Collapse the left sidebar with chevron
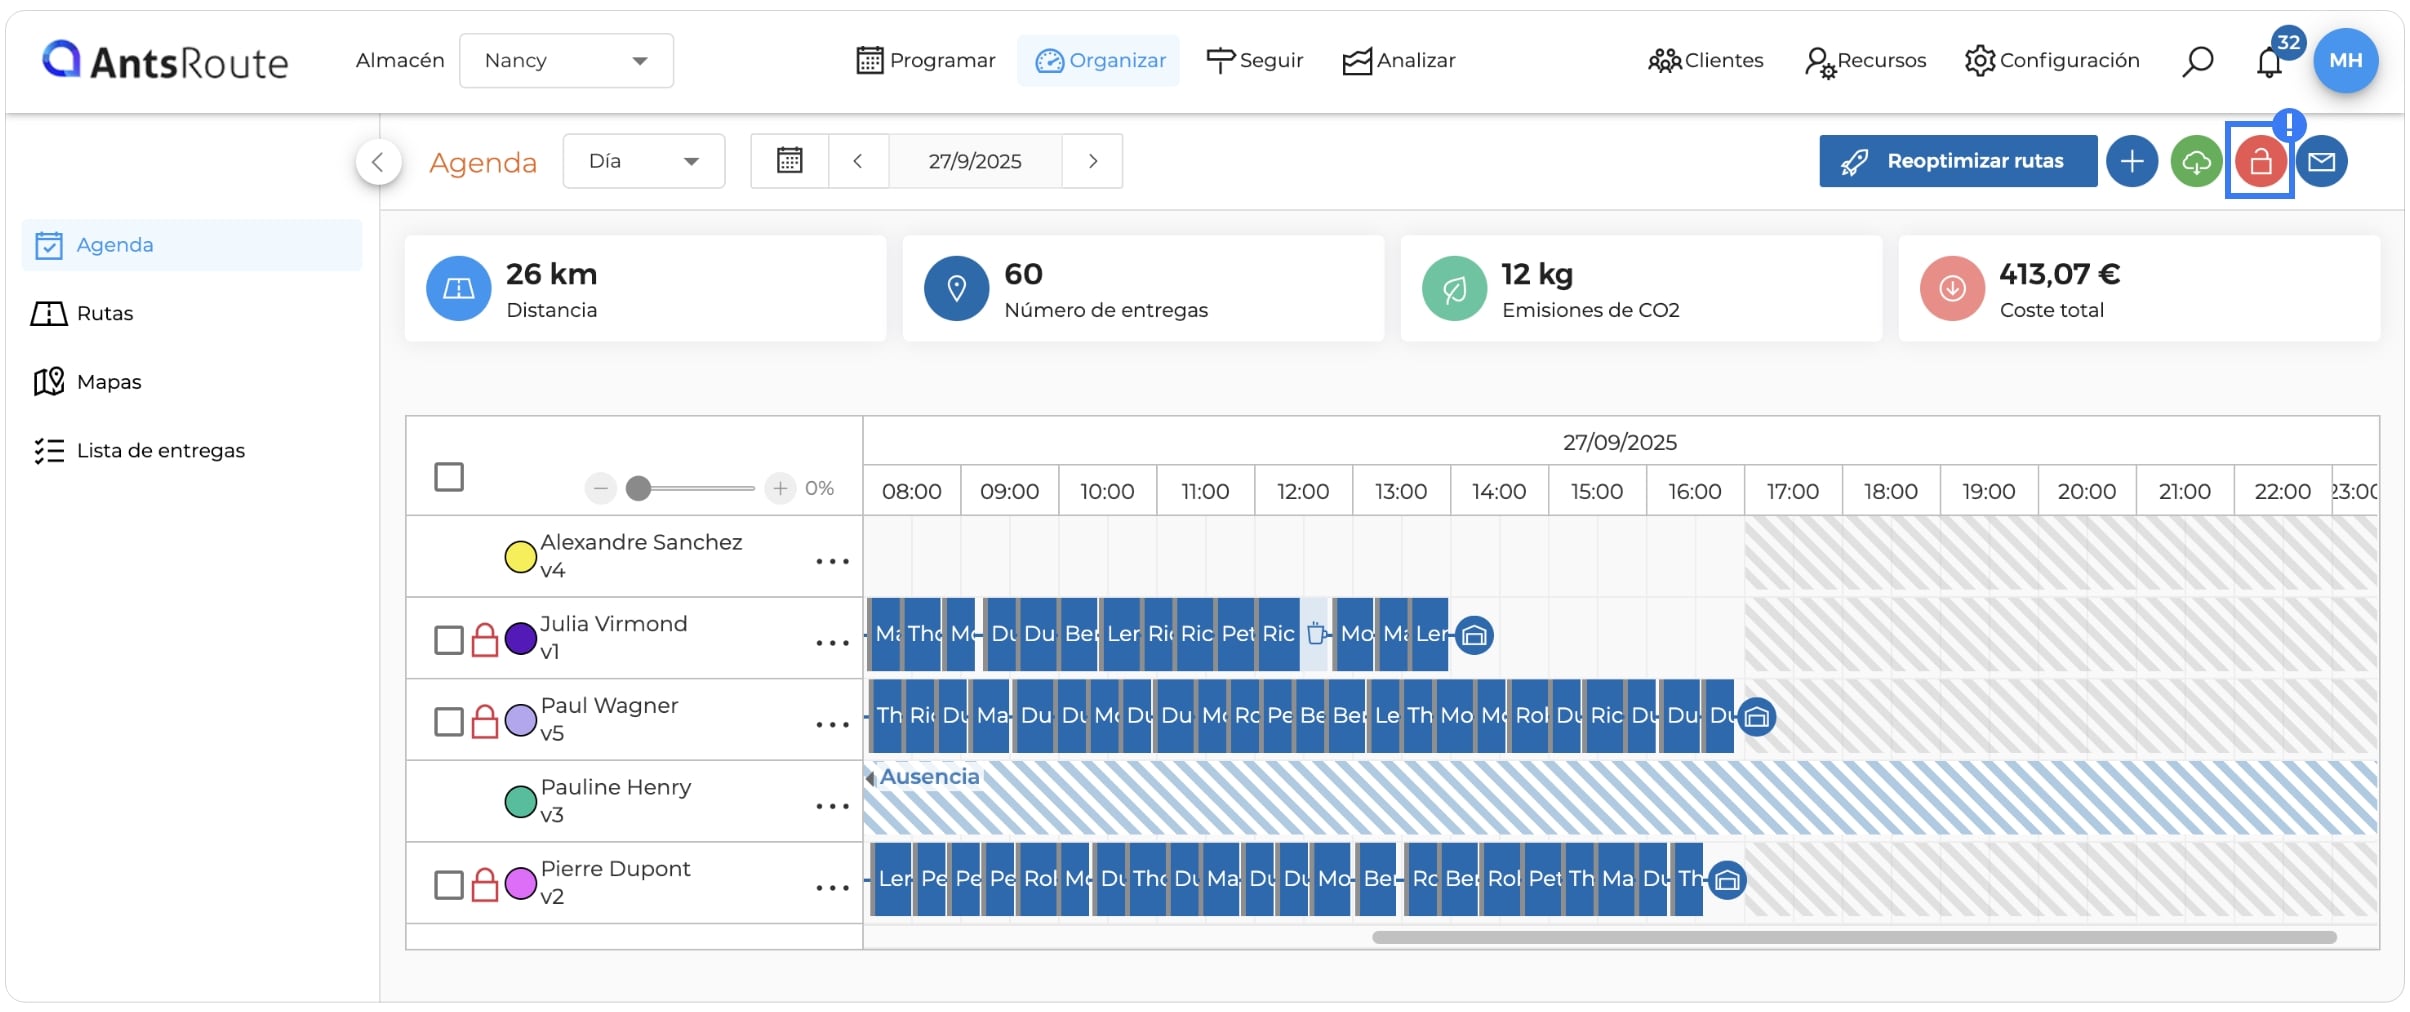 (x=378, y=162)
